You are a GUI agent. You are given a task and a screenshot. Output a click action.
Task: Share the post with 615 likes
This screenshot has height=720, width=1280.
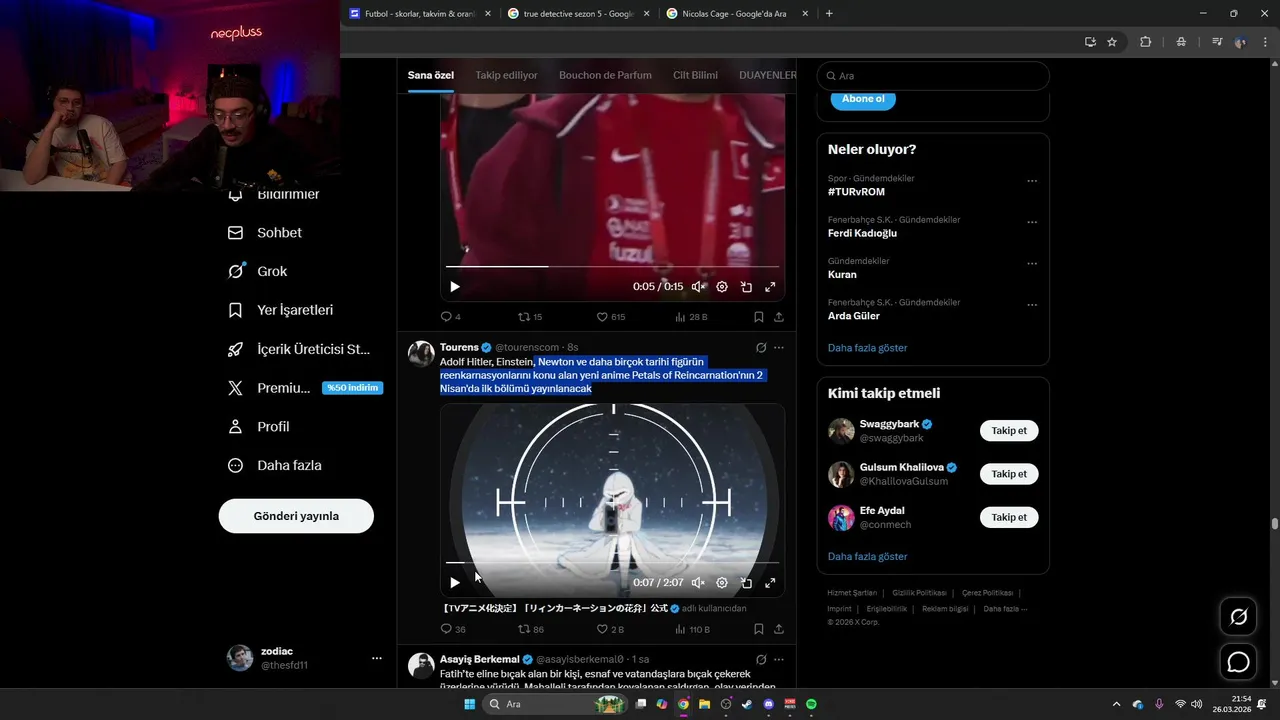tap(779, 317)
